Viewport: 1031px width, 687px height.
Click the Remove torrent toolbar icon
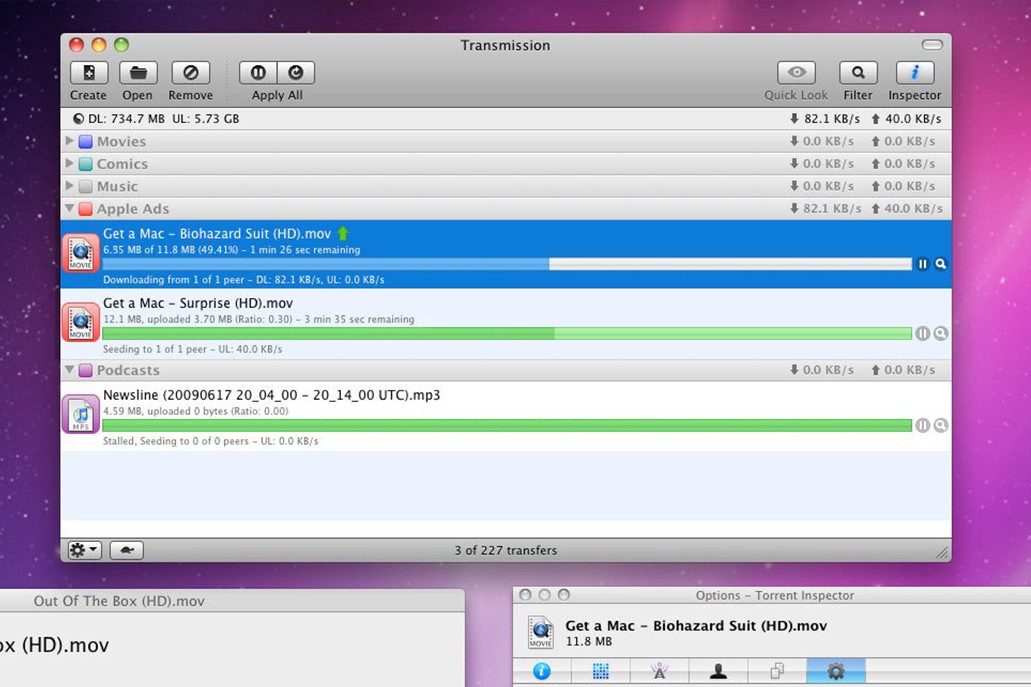coord(190,73)
